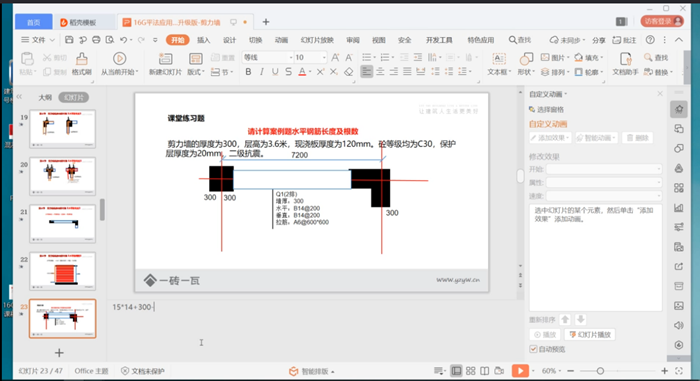Viewport: 700px width, 381px height.
Task: Toggle subscript formatting
Action: tap(333, 71)
